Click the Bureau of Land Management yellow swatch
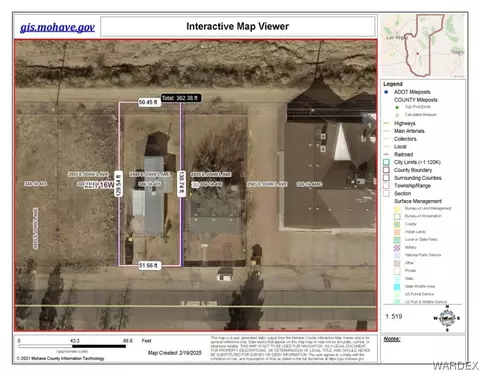This screenshot has width=480, height=376. point(397,209)
